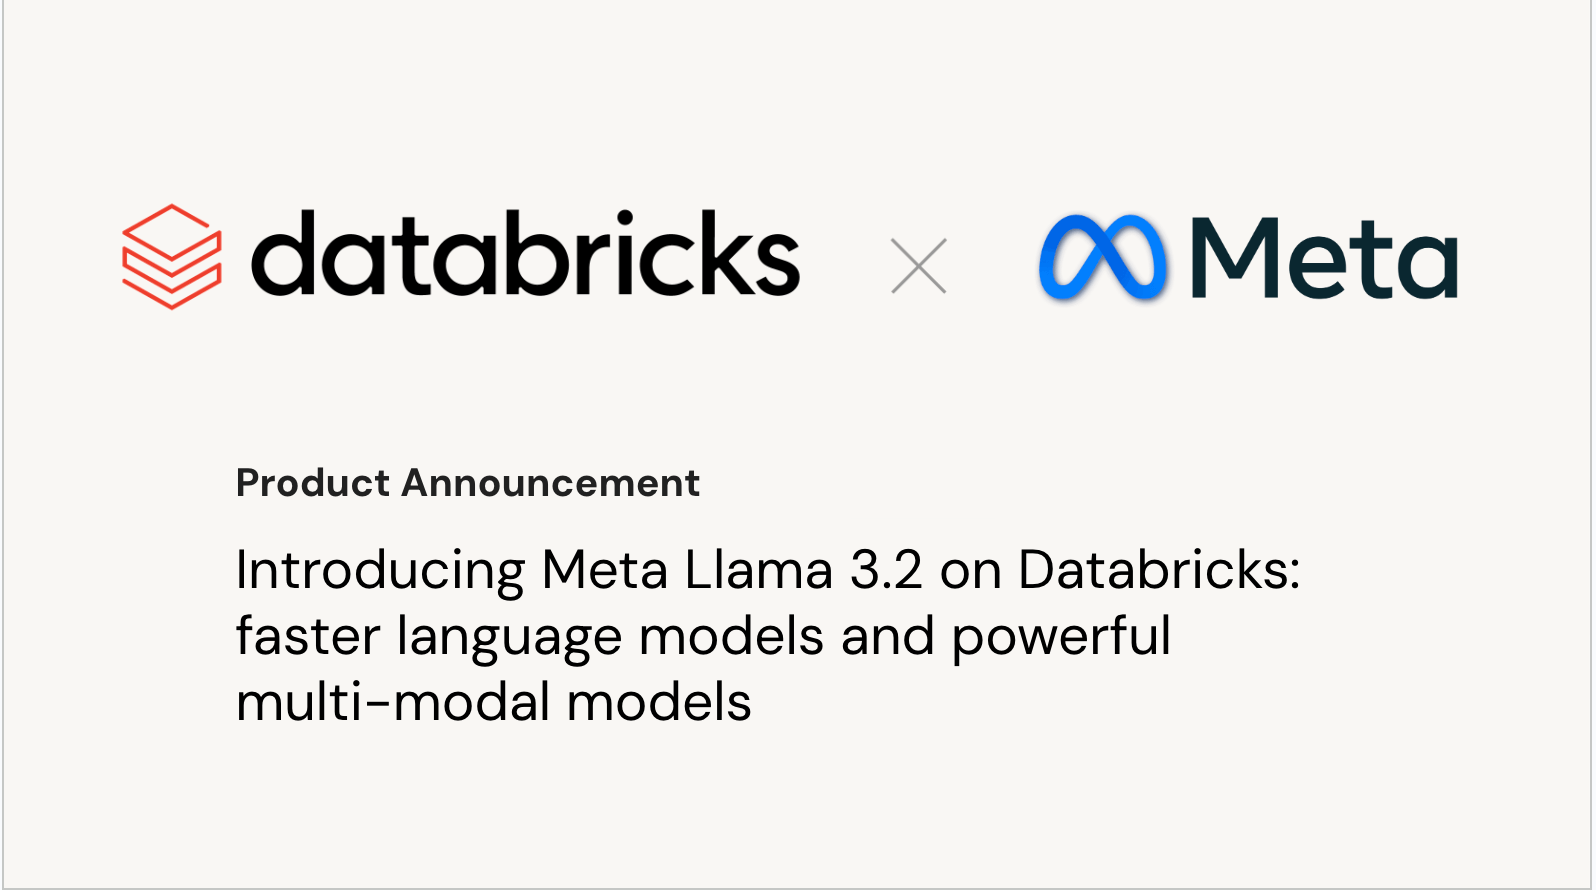Click the gray cross symbol between logos
1596x890 pixels.
(x=918, y=266)
